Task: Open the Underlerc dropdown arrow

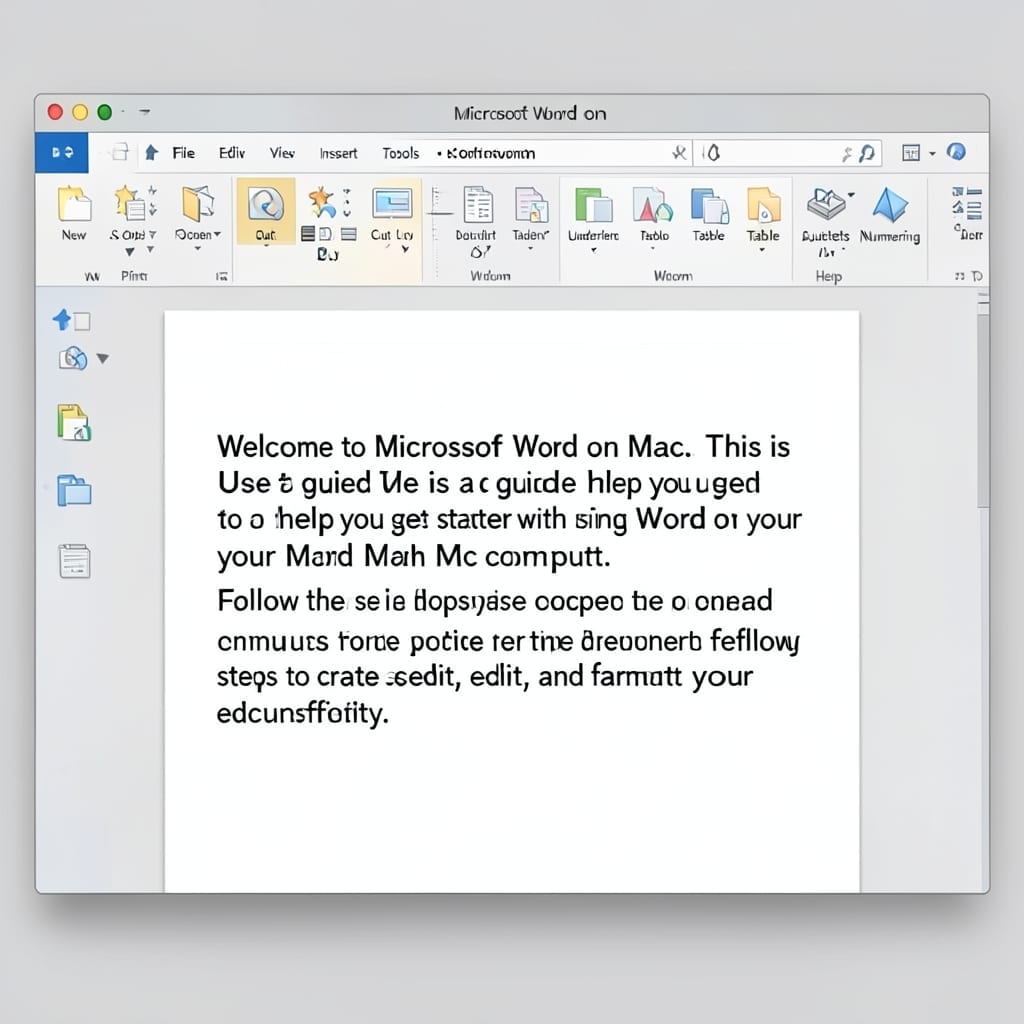Action: tap(594, 250)
